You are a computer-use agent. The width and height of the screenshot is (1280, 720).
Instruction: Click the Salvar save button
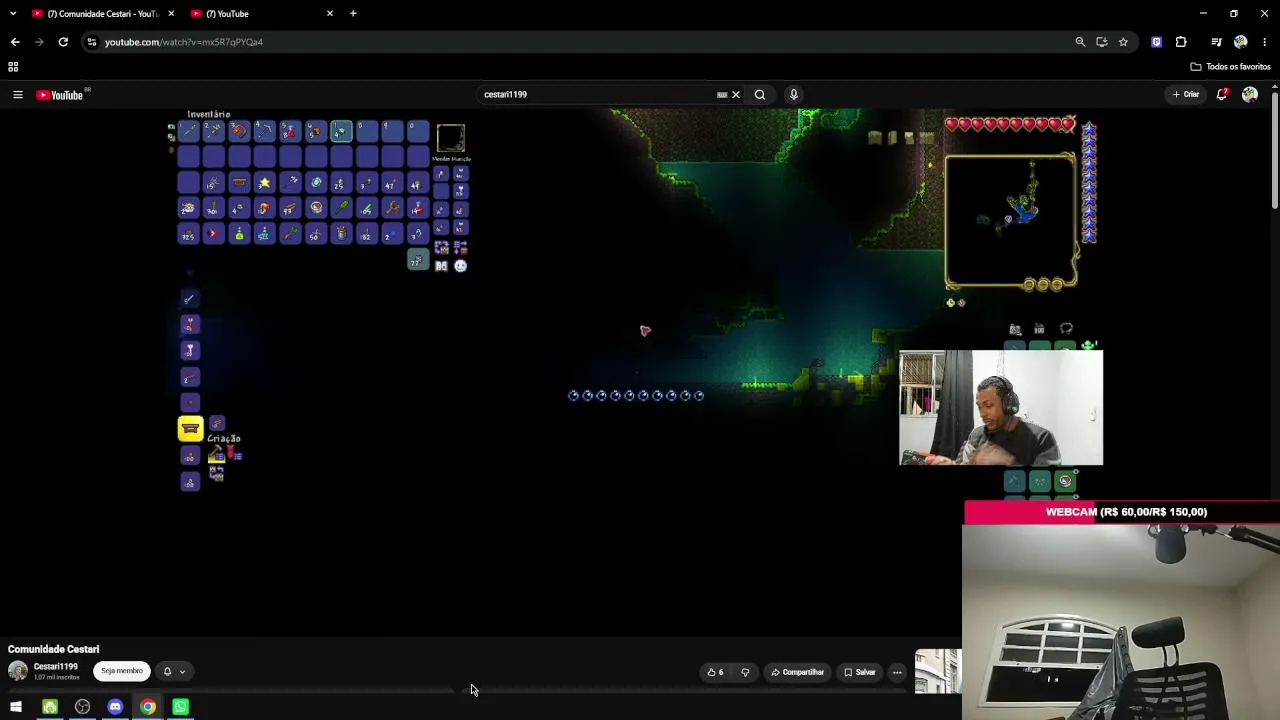(860, 672)
